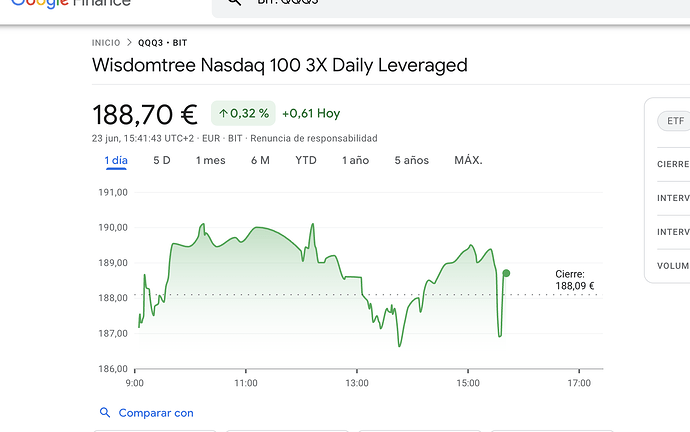
Task: Go to INICIO breadcrumb link
Action: pos(106,43)
